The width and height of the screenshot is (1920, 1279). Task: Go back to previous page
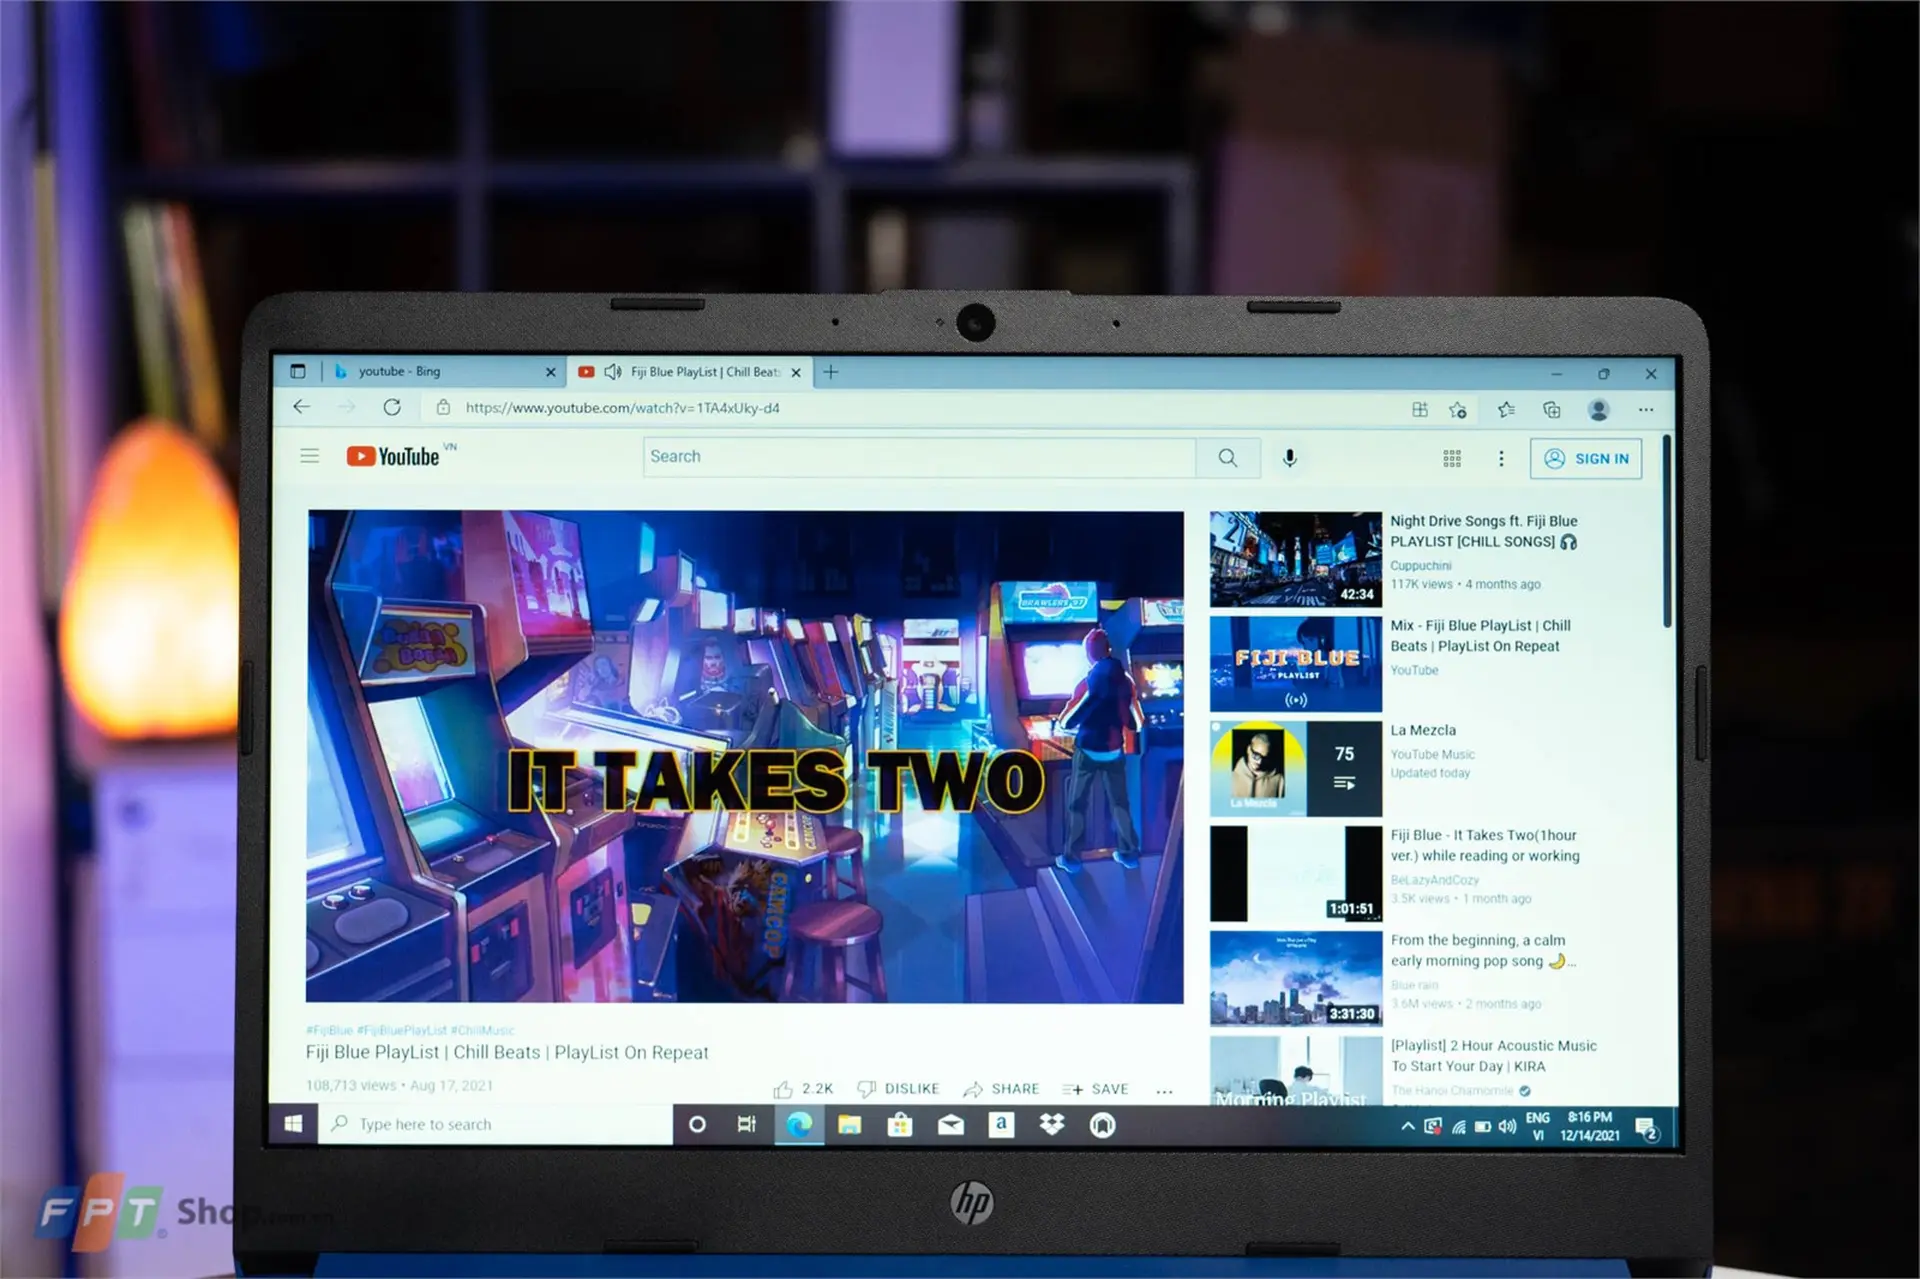tap(301, 407)
